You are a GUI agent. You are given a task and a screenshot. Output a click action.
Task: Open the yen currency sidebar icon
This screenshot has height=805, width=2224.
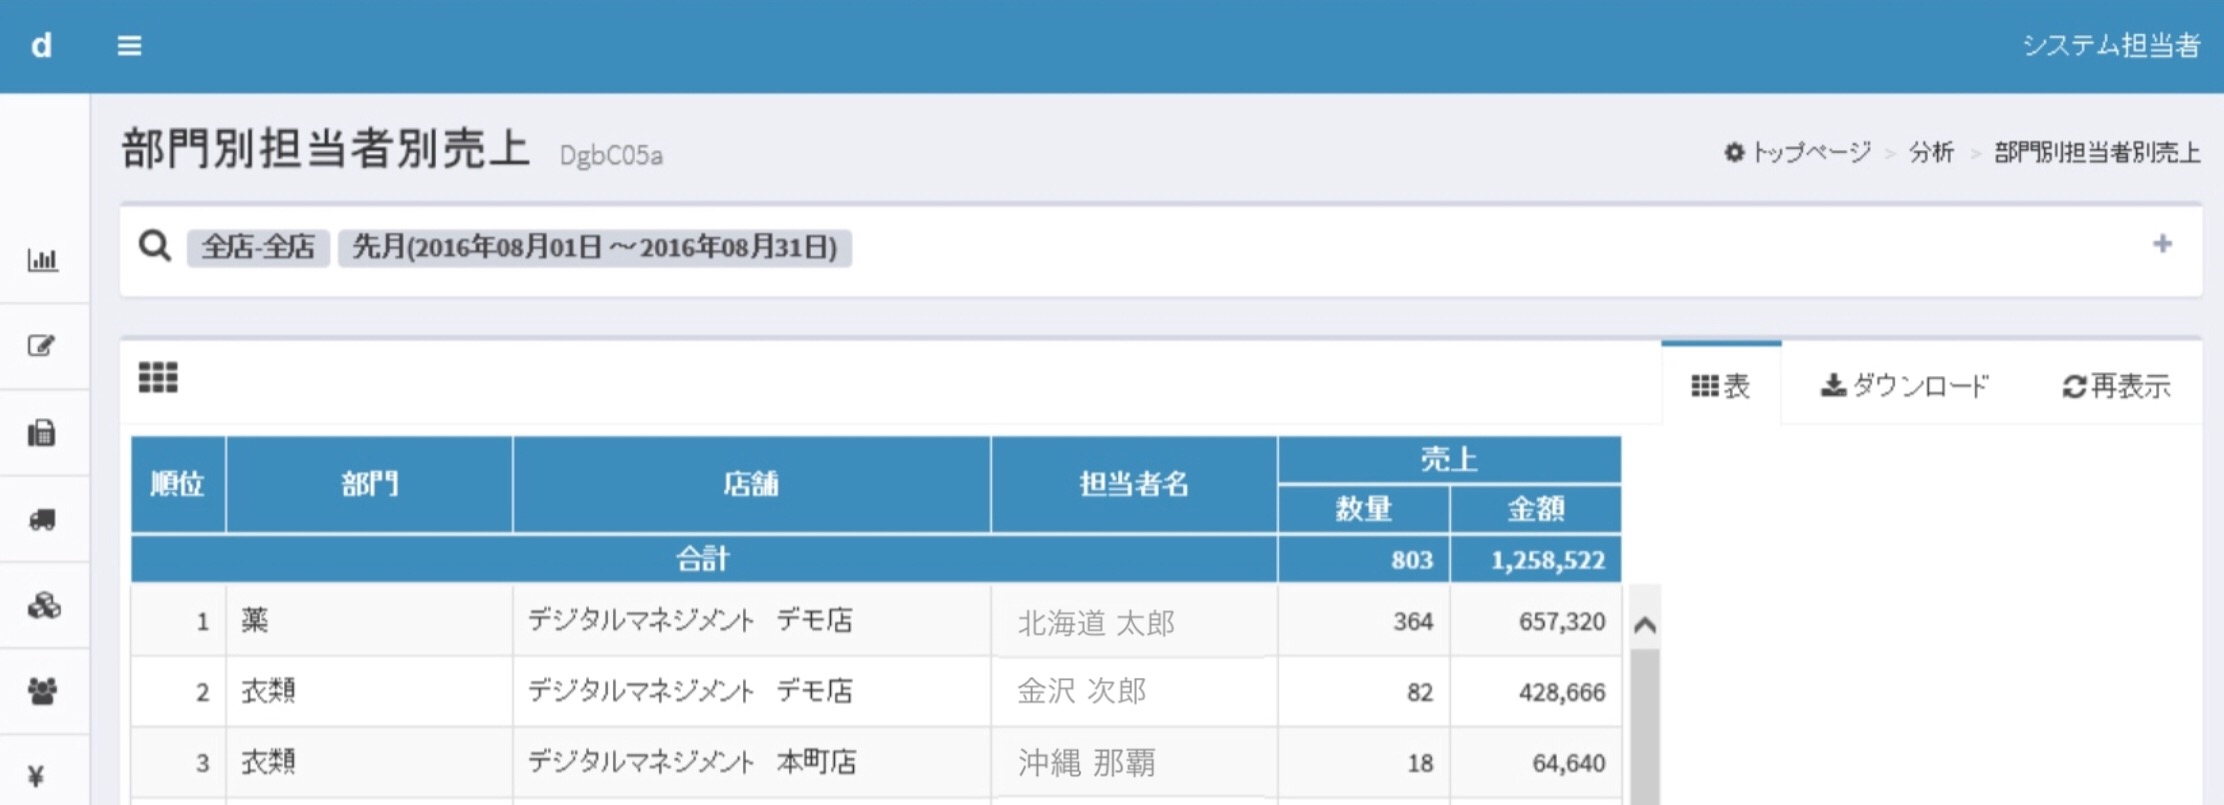point(37,776)
